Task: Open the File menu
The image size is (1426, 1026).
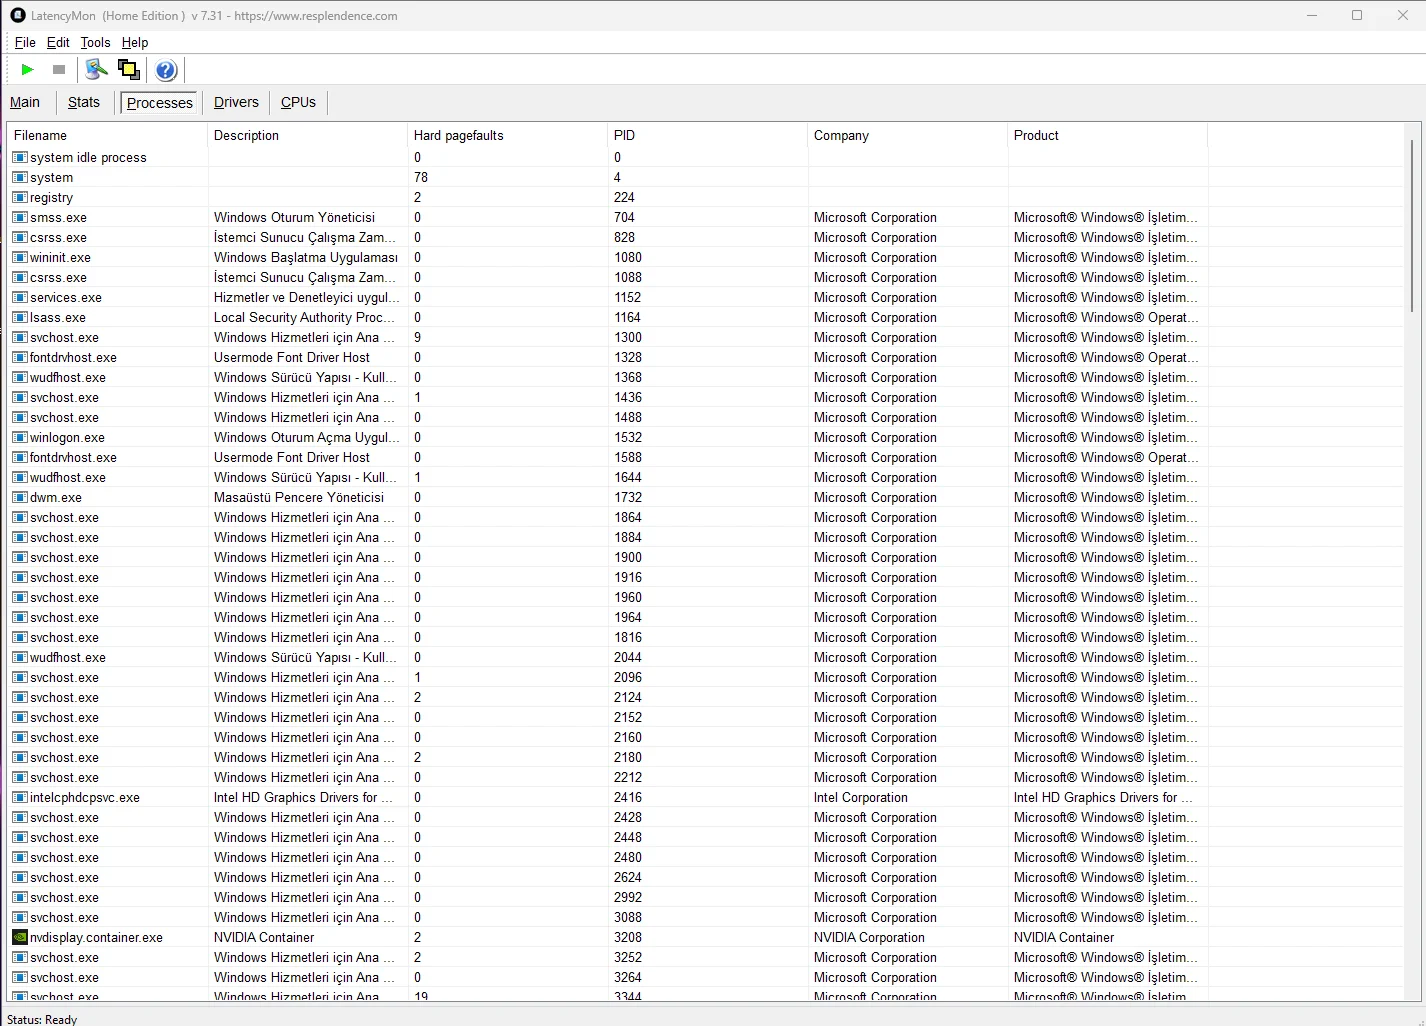Action: point(25,43)
